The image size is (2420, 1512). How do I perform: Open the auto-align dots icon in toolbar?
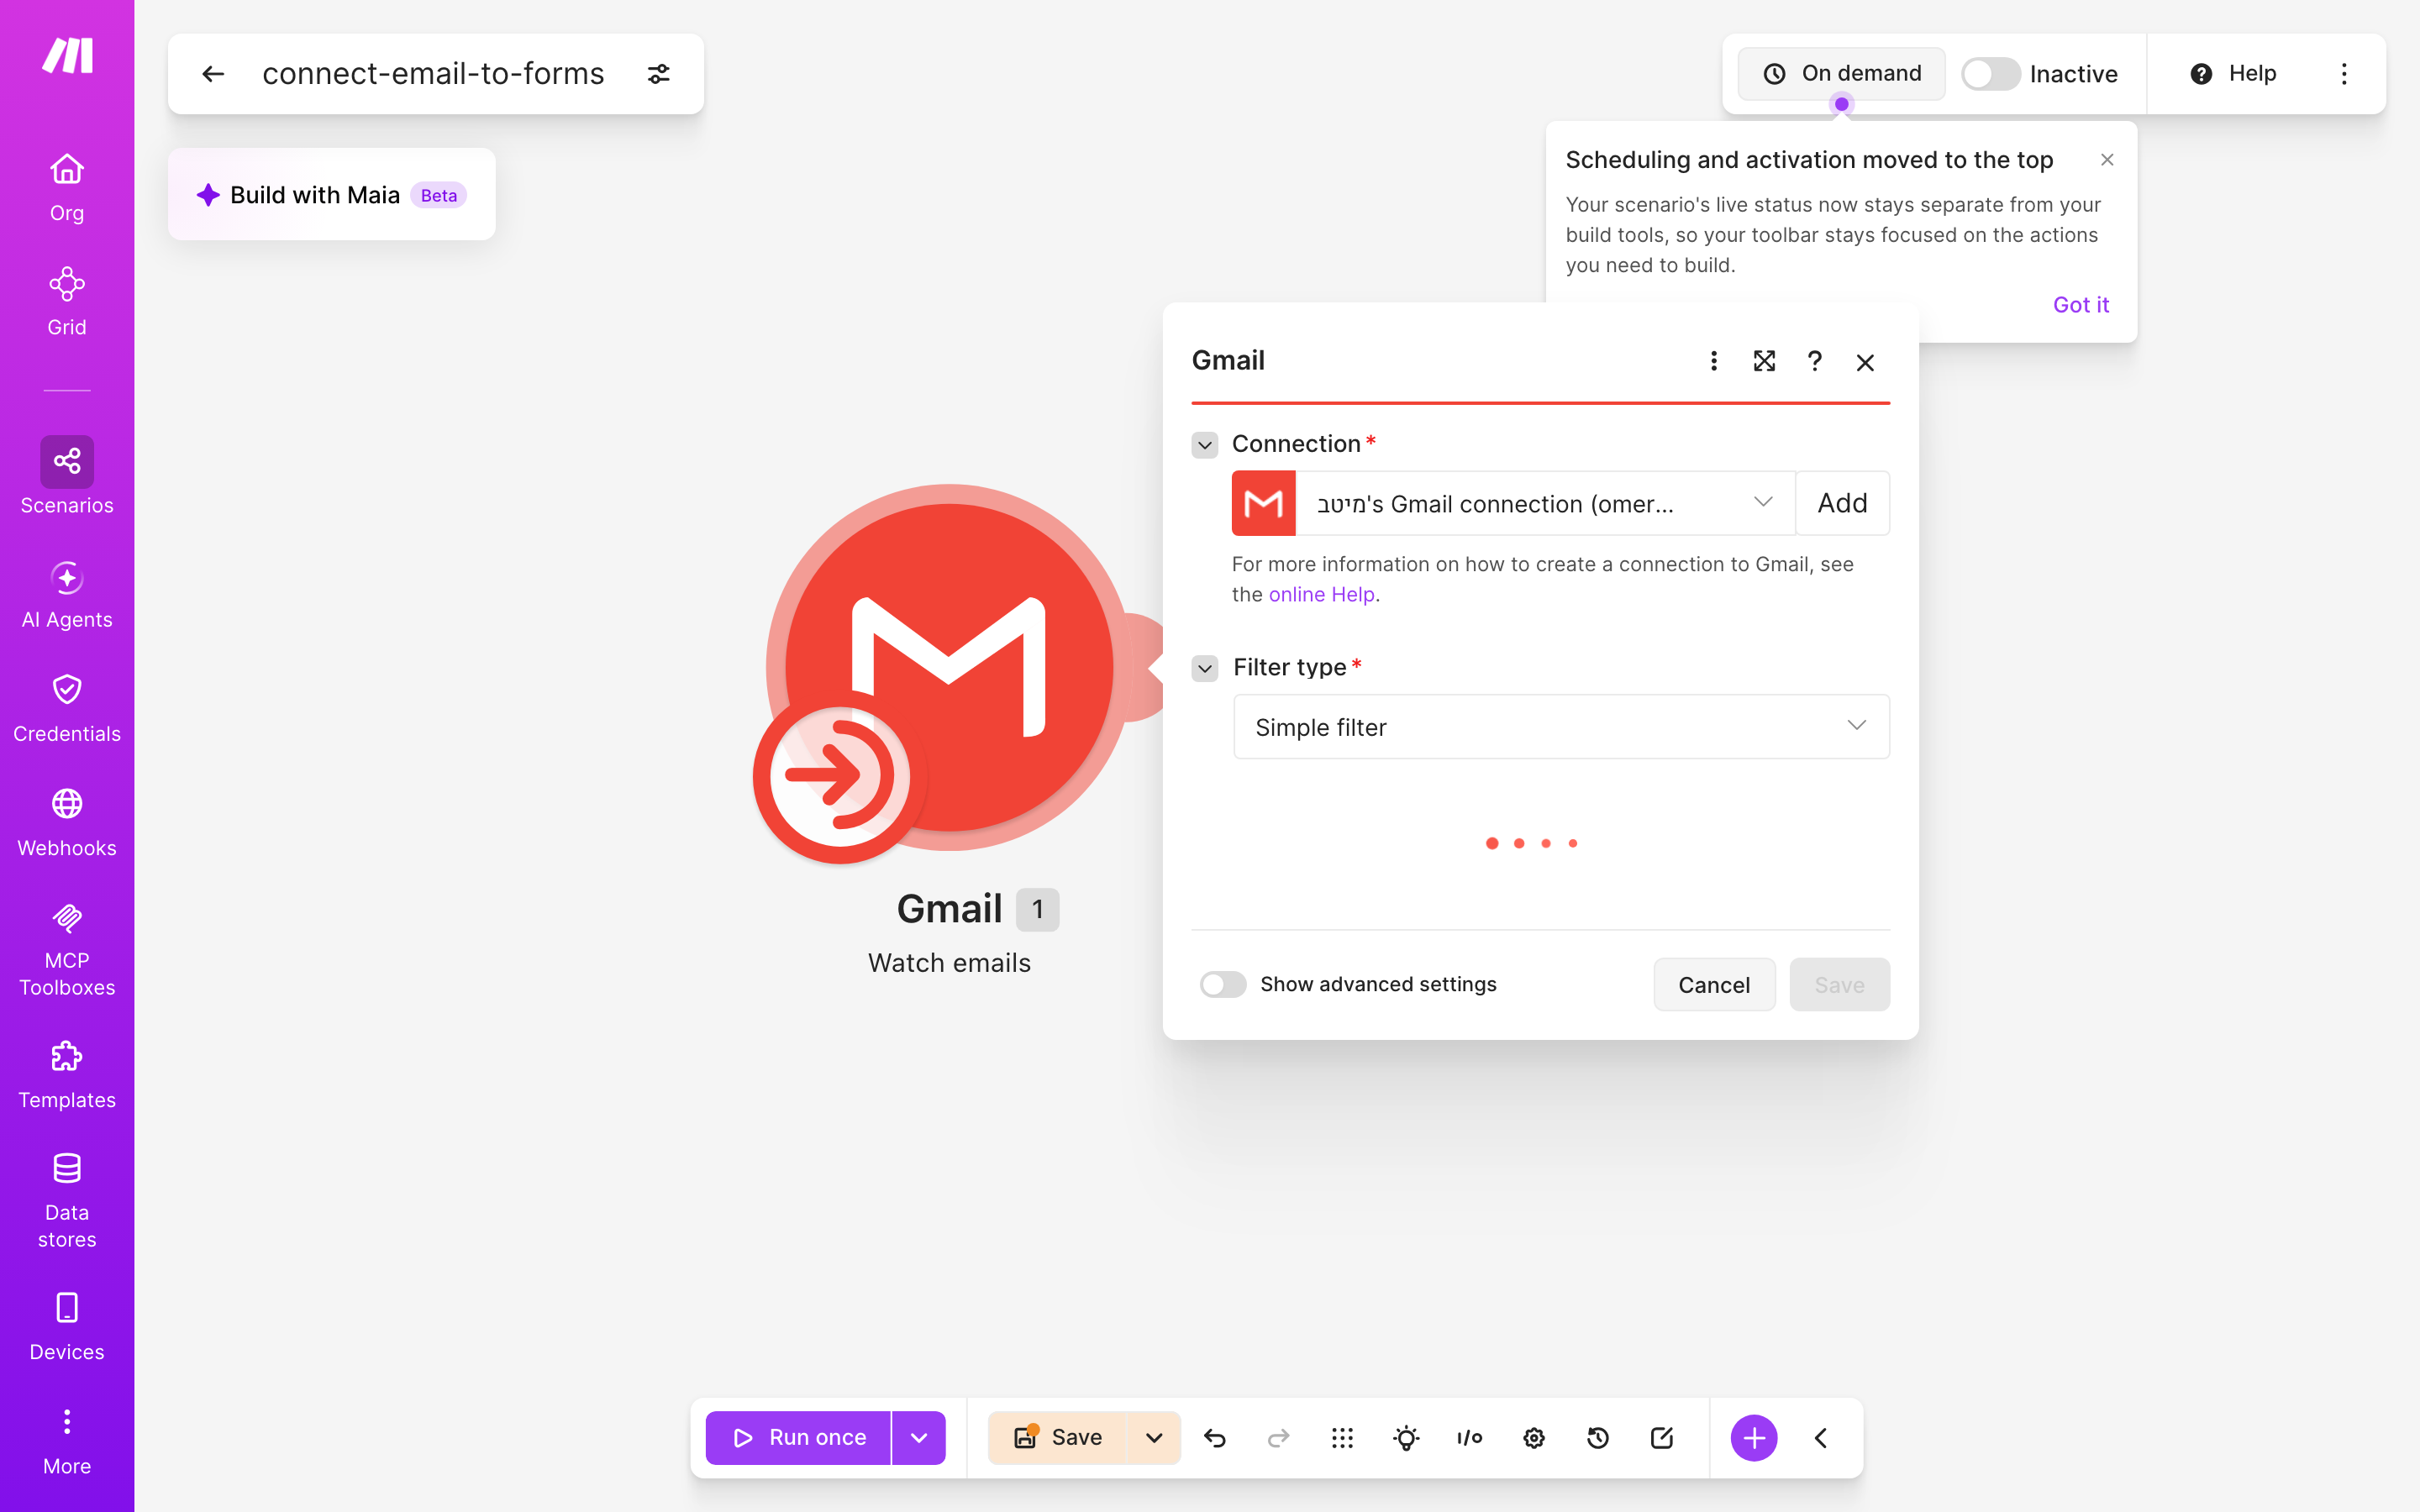(1342, 1438)
